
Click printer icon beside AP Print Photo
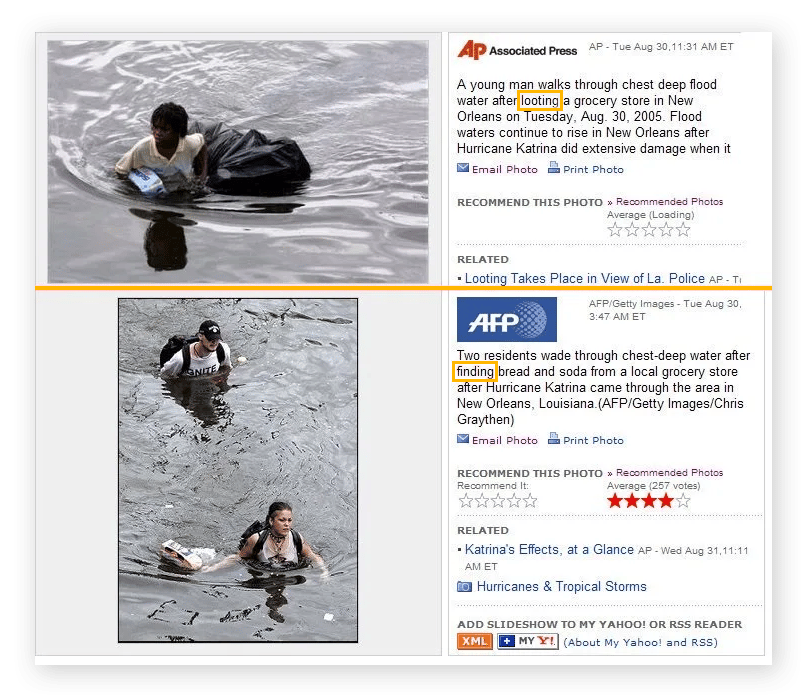(x=554, y=168)
